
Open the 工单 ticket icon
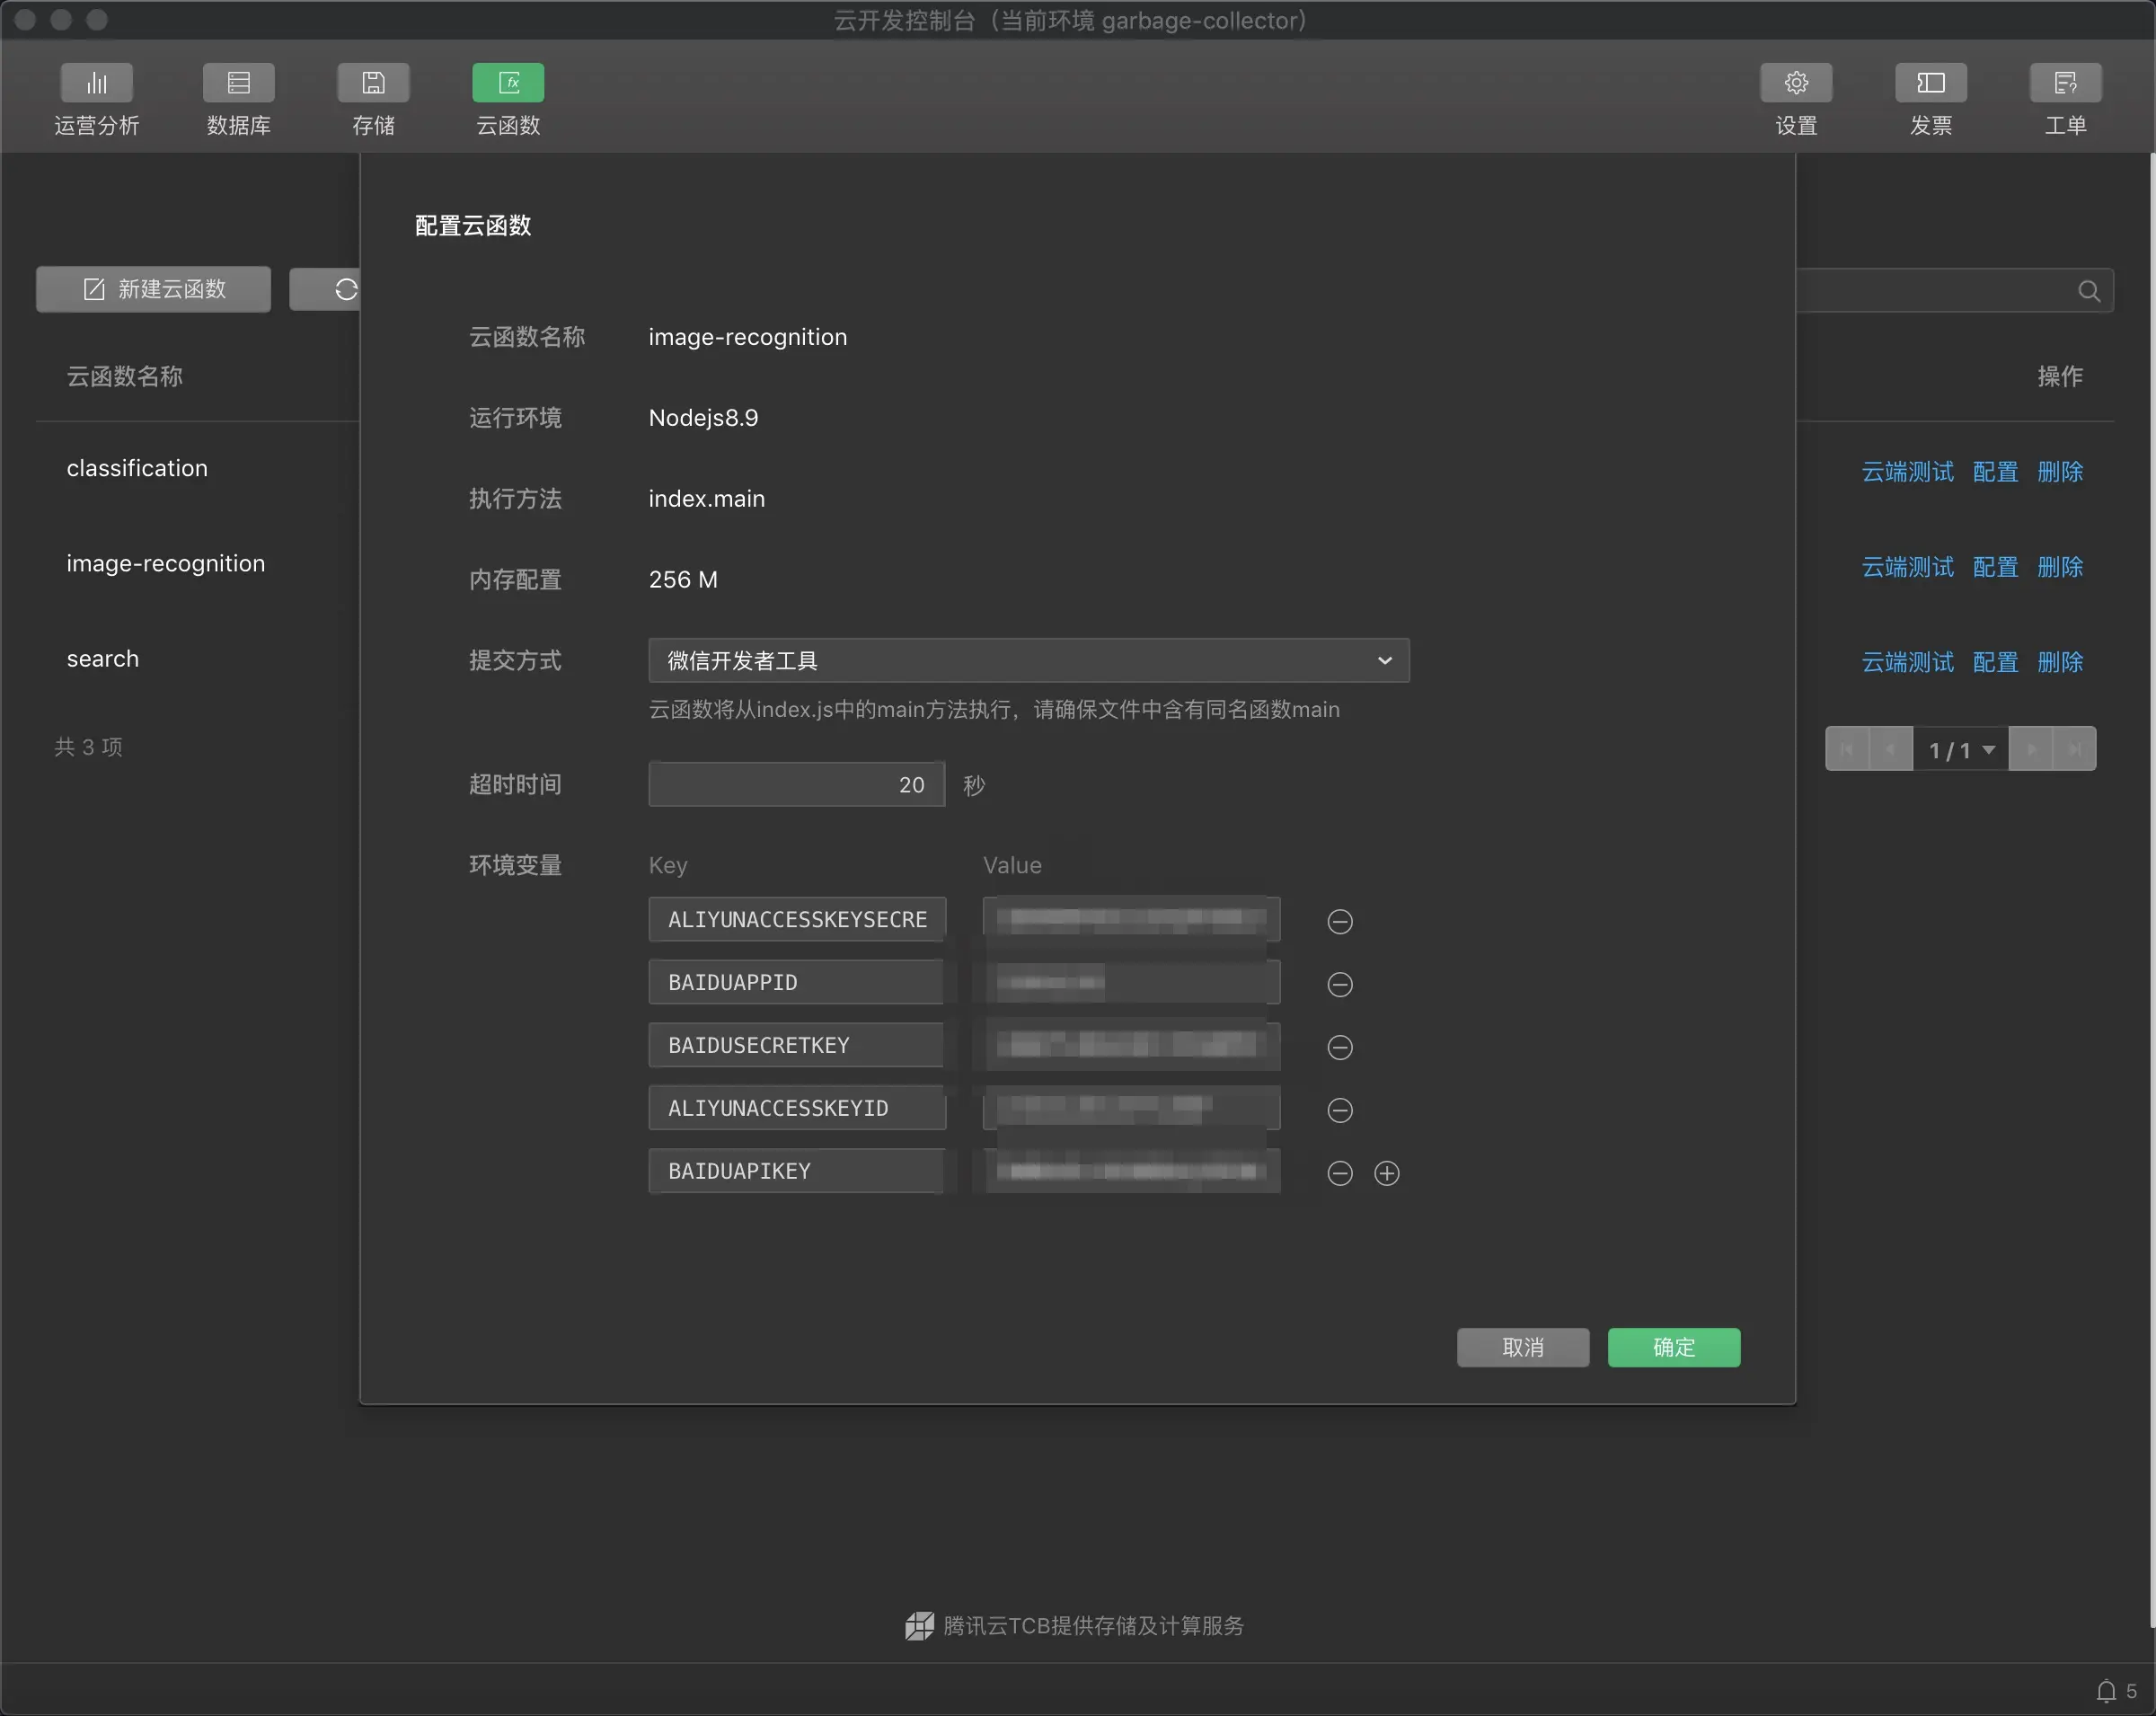(x=2065, y=83)
